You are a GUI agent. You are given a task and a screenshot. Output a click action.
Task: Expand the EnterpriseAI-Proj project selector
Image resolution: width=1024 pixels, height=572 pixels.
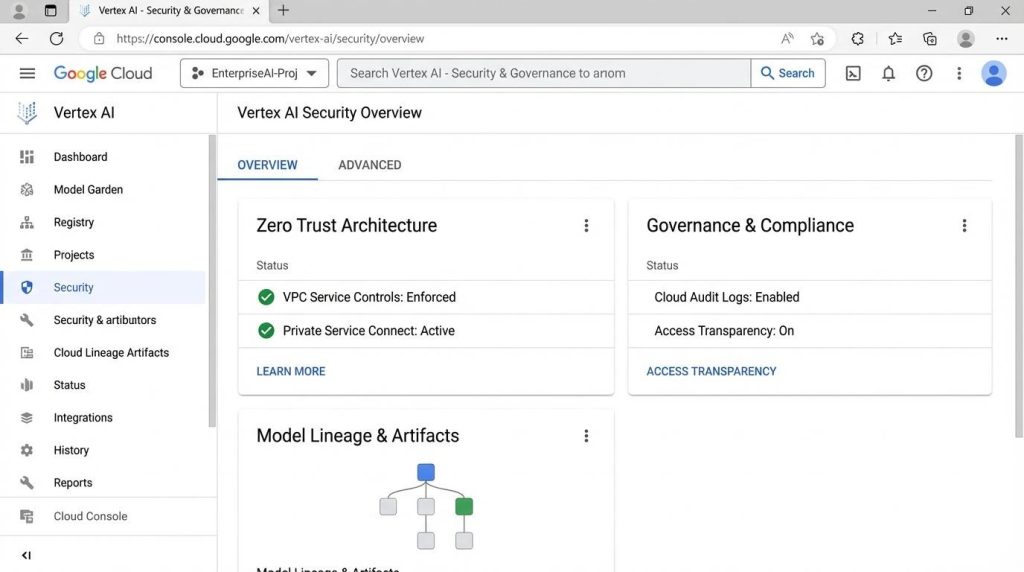pos(255,73)
